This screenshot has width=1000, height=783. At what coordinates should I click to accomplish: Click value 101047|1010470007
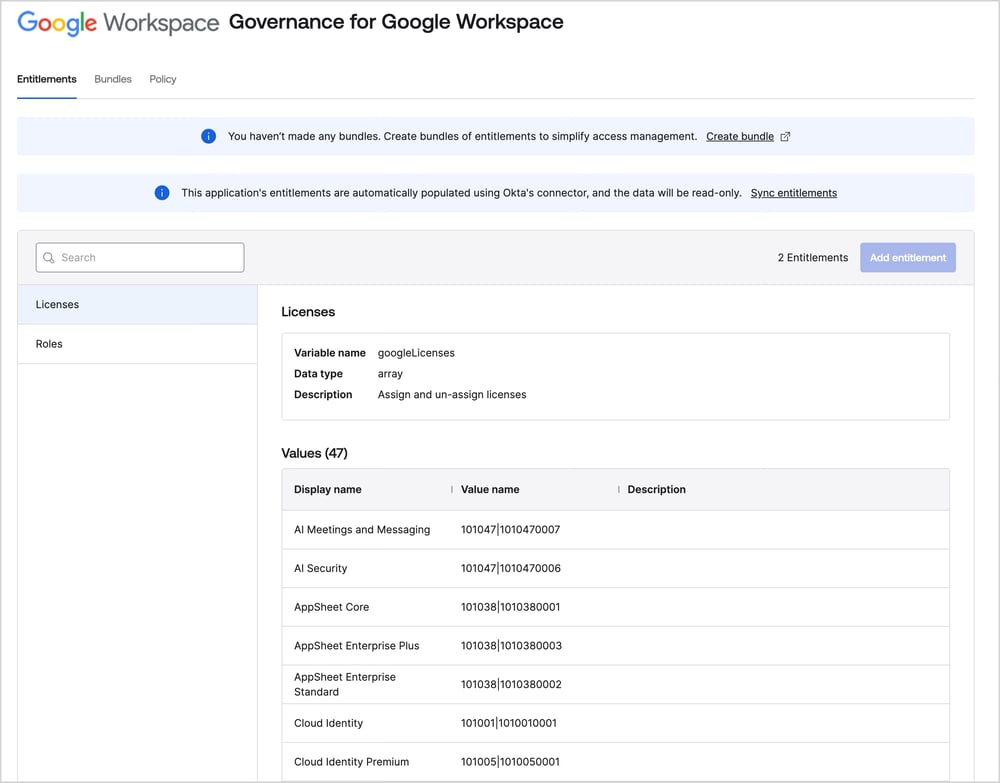pyautogui.click(x=510, y=529)
